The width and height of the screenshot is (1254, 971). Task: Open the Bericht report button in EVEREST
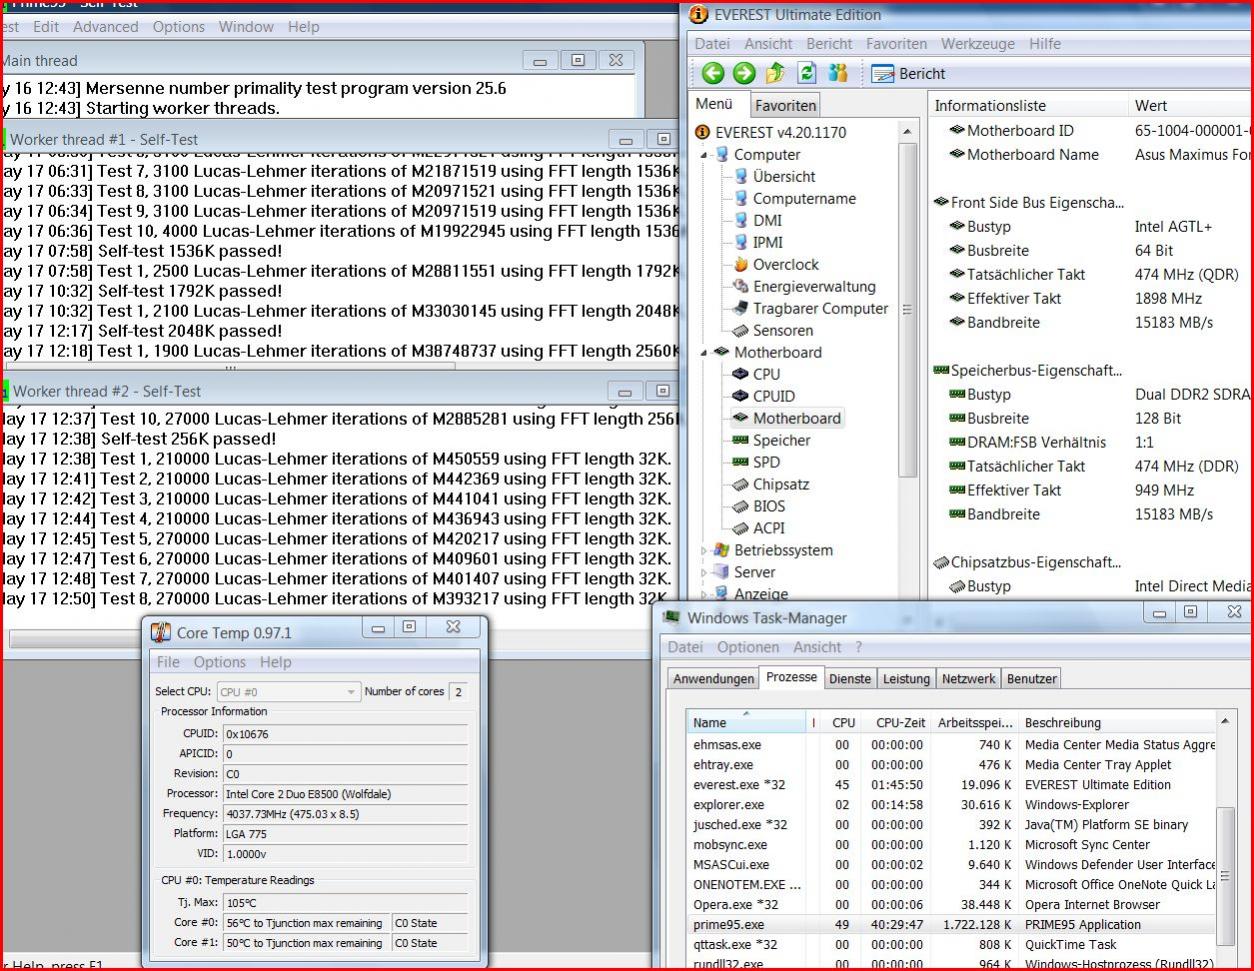point(908,74)
